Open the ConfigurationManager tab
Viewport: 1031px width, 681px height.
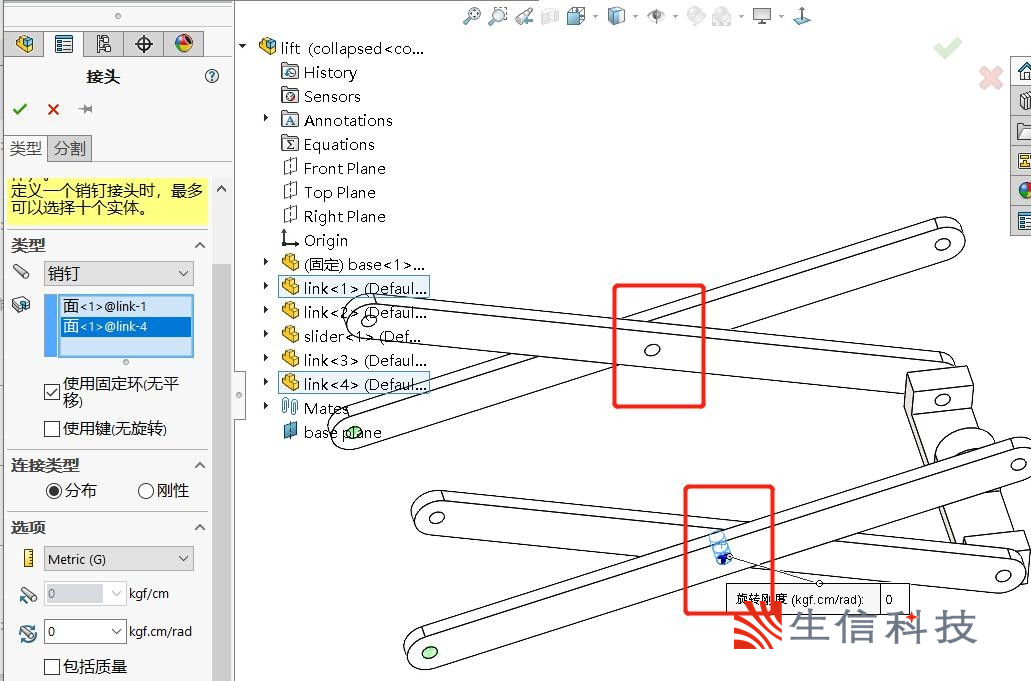(x=103, y=44)
